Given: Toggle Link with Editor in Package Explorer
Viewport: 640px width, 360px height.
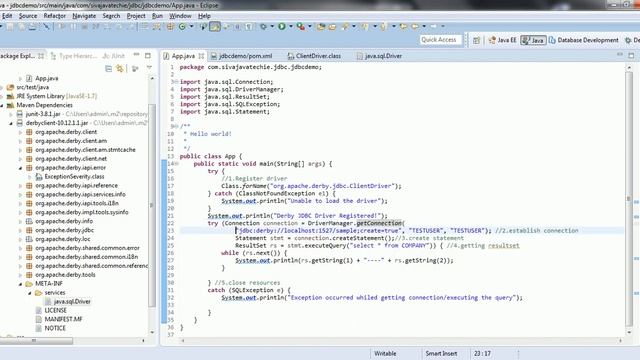Looking at the screenshot, I should pyautogui.click(x=120, y=69).
